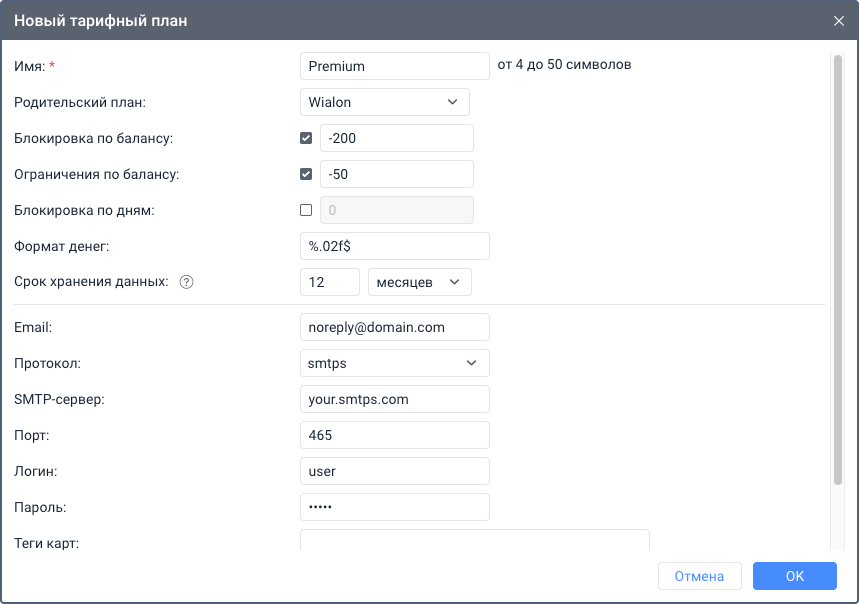Click the Пароль password field

[x=394, y=507]
